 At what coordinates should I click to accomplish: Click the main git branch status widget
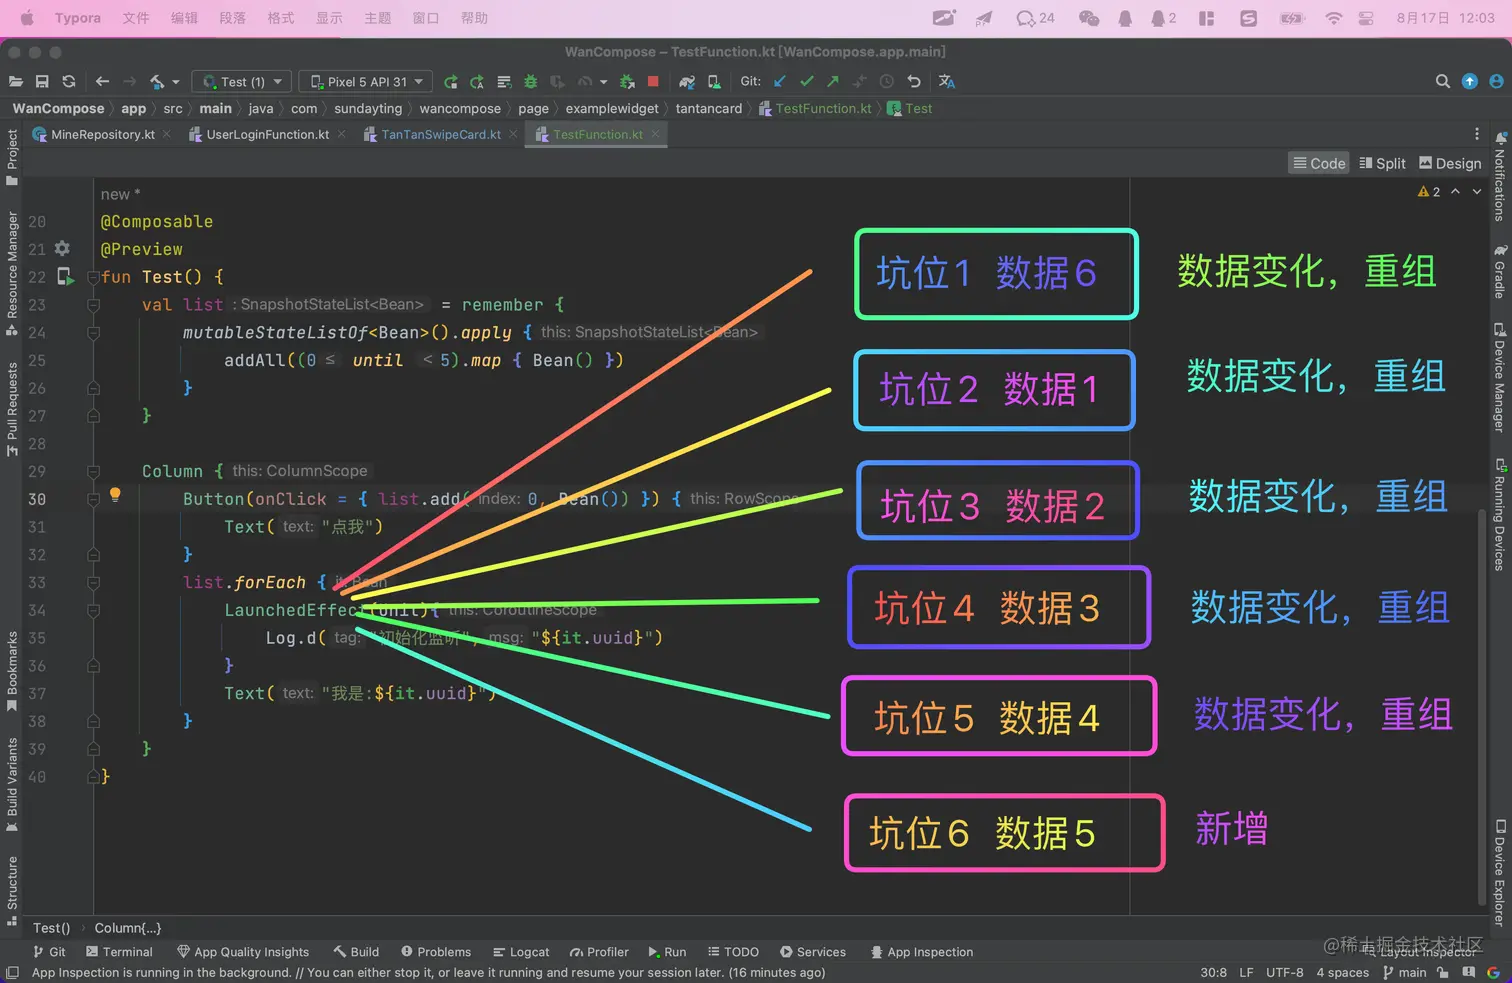(1404, 972)
